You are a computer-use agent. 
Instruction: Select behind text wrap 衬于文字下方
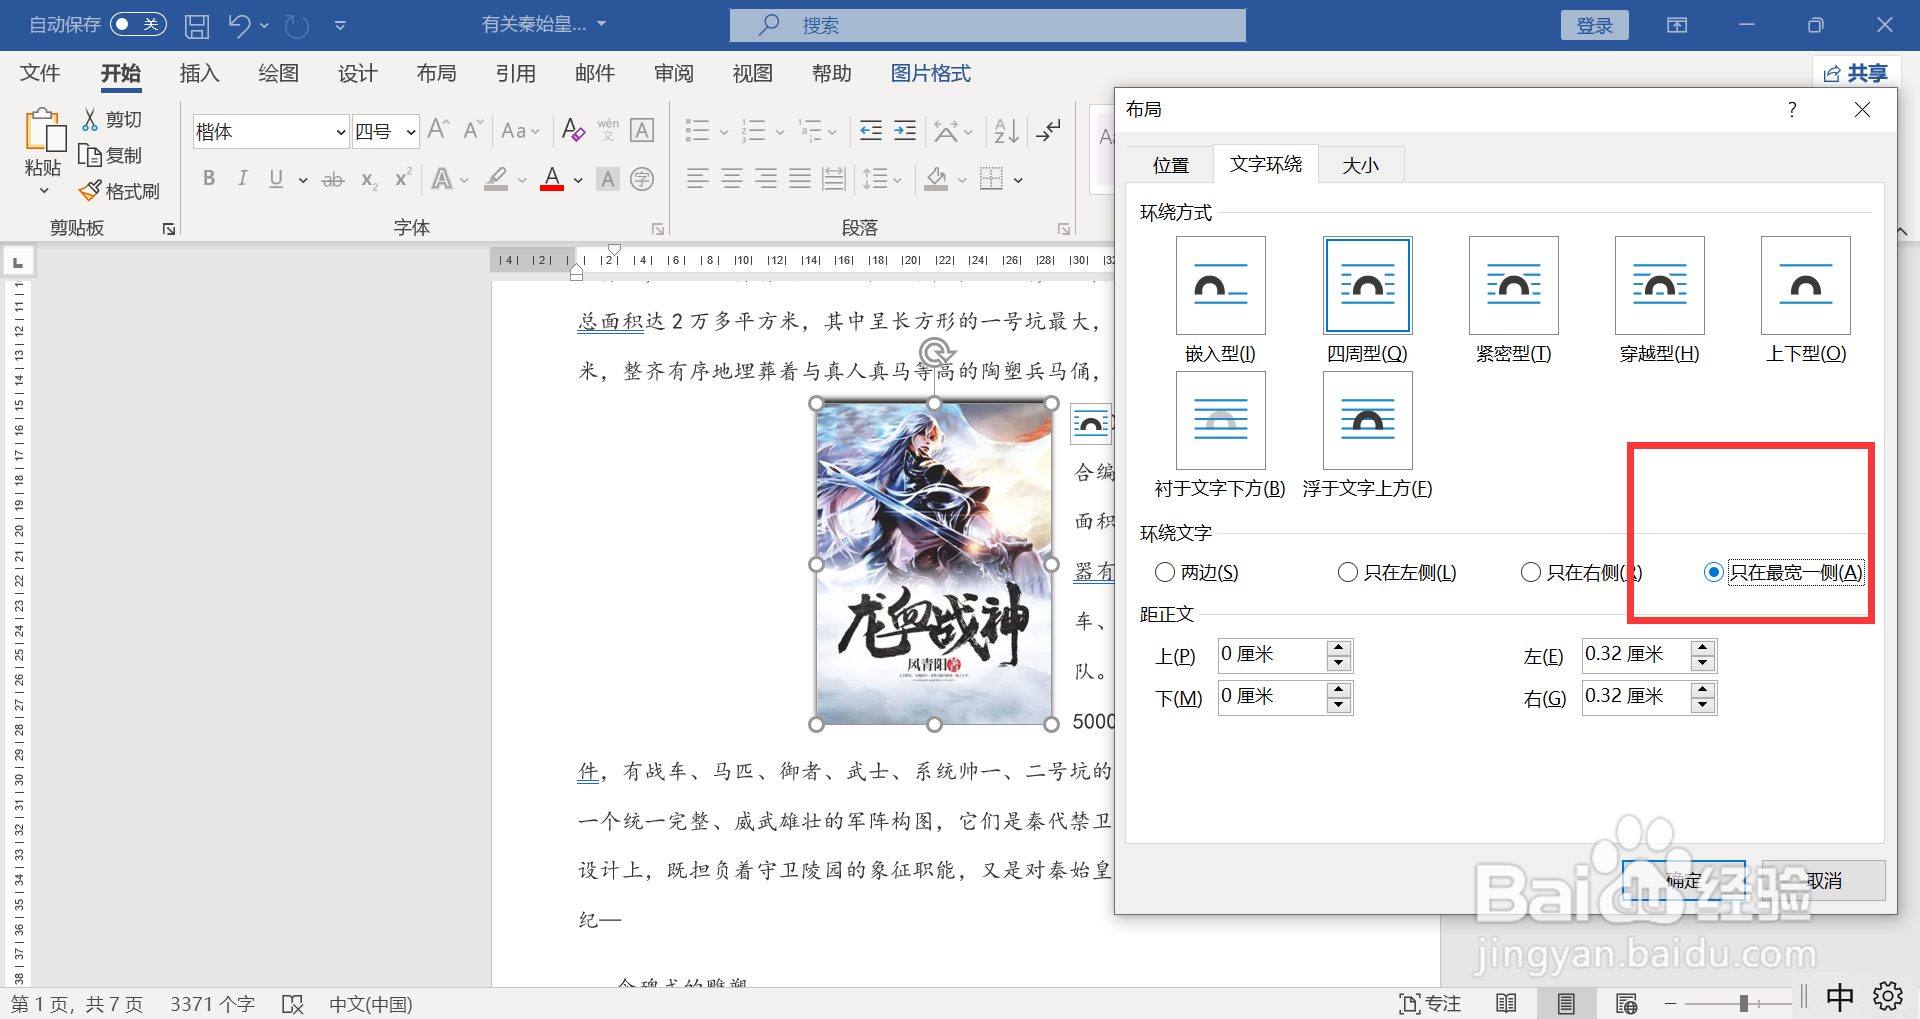point(1220,420)
